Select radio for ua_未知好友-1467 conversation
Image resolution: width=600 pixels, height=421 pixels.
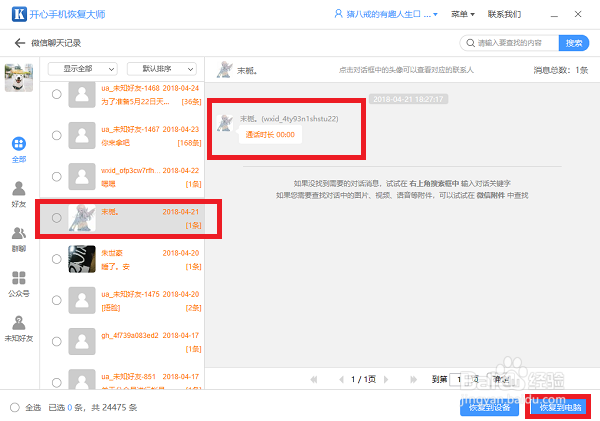pos(57,135)
